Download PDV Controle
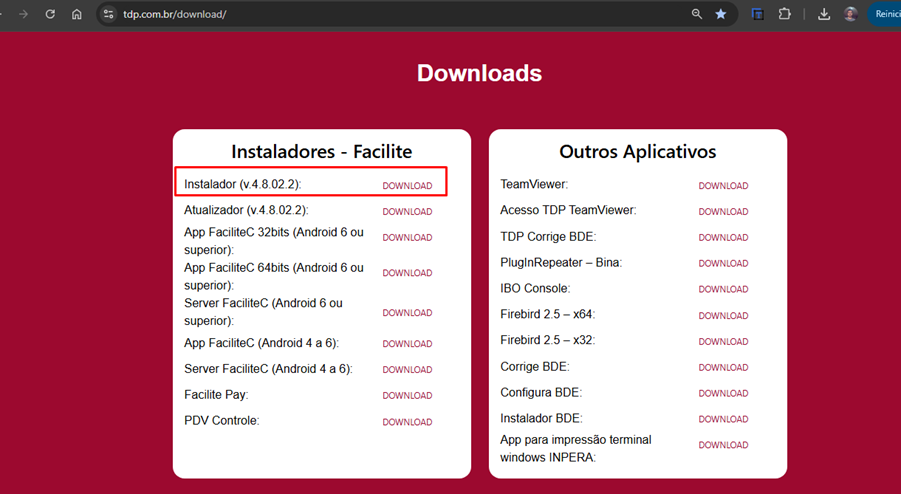This screenshot has width=901, height=494. 407,422
